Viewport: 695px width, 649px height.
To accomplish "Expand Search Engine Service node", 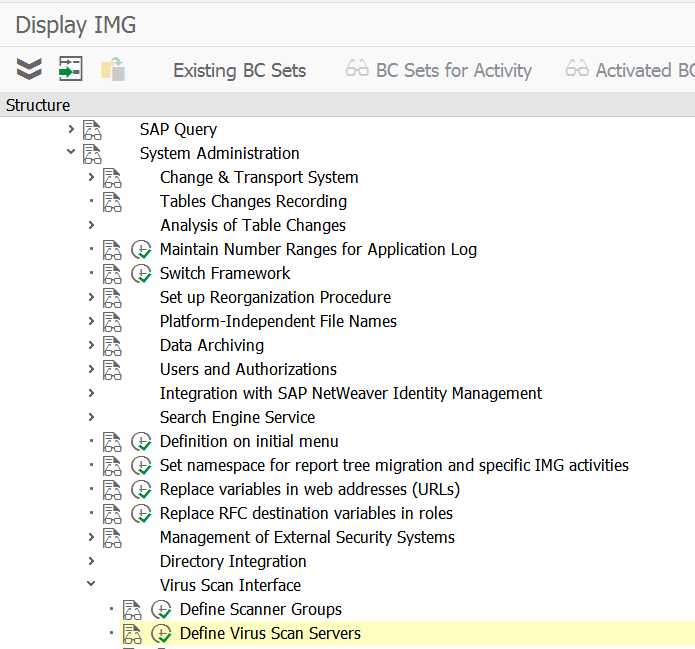I will [x=92, y=417].
